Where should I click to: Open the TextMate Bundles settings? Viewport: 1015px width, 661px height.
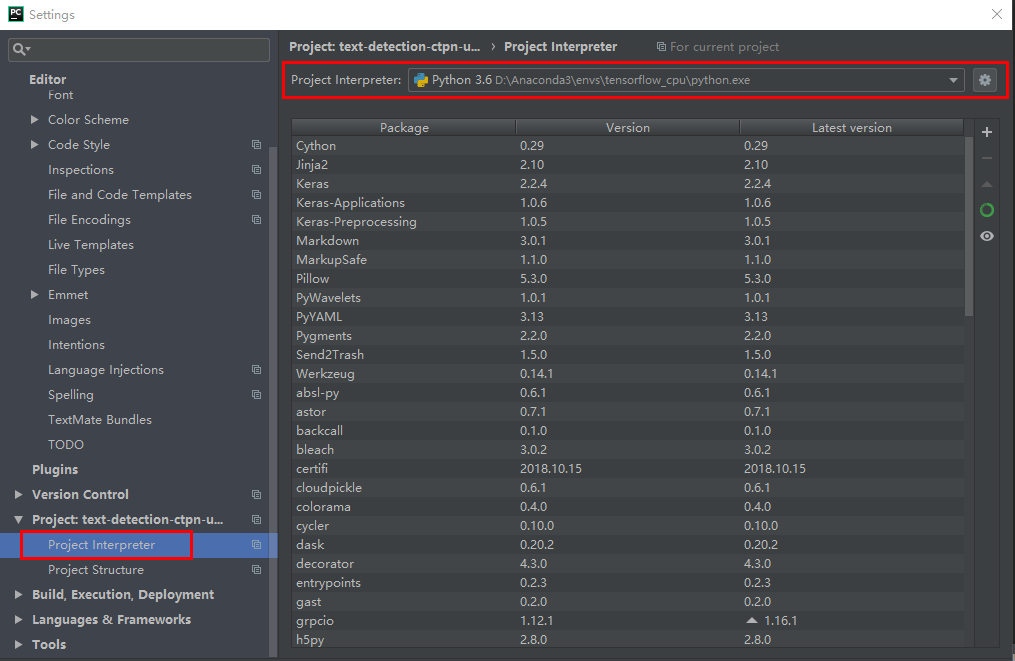click(100, 420)
